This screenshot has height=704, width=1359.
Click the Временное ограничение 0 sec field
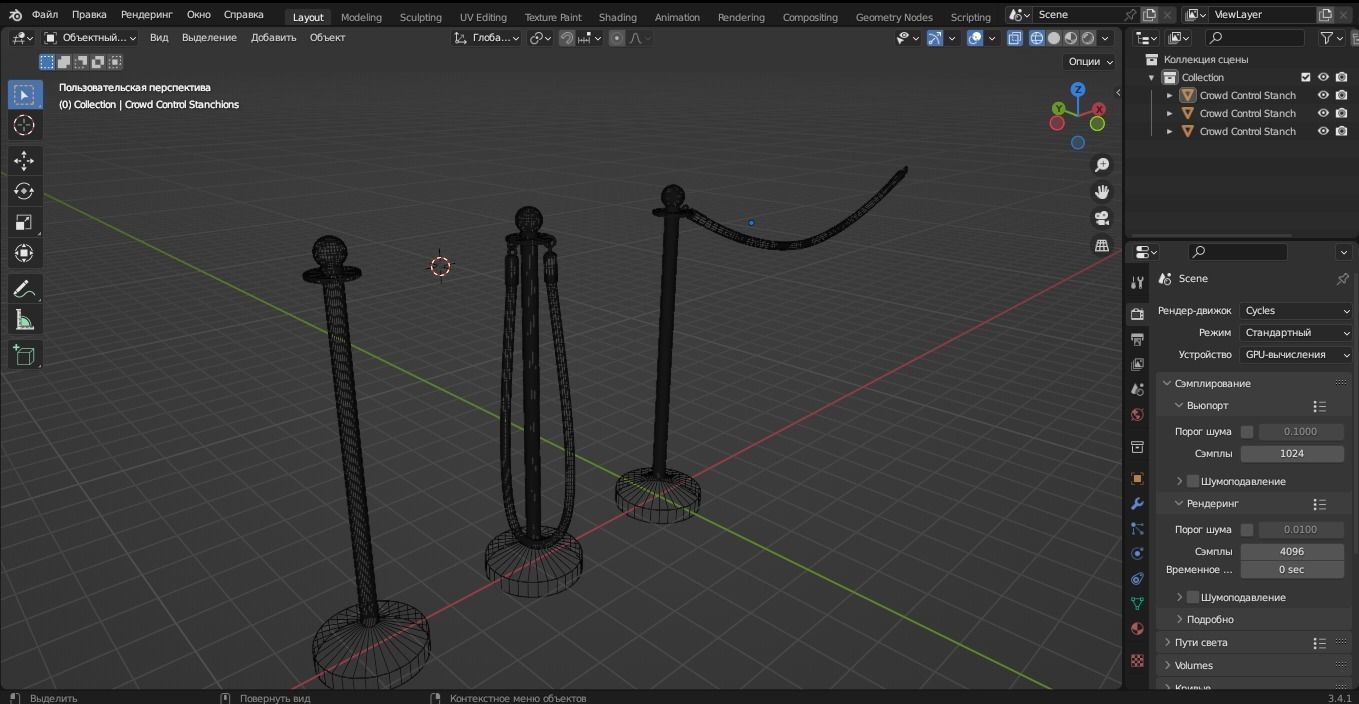[x=1292, y=570]
